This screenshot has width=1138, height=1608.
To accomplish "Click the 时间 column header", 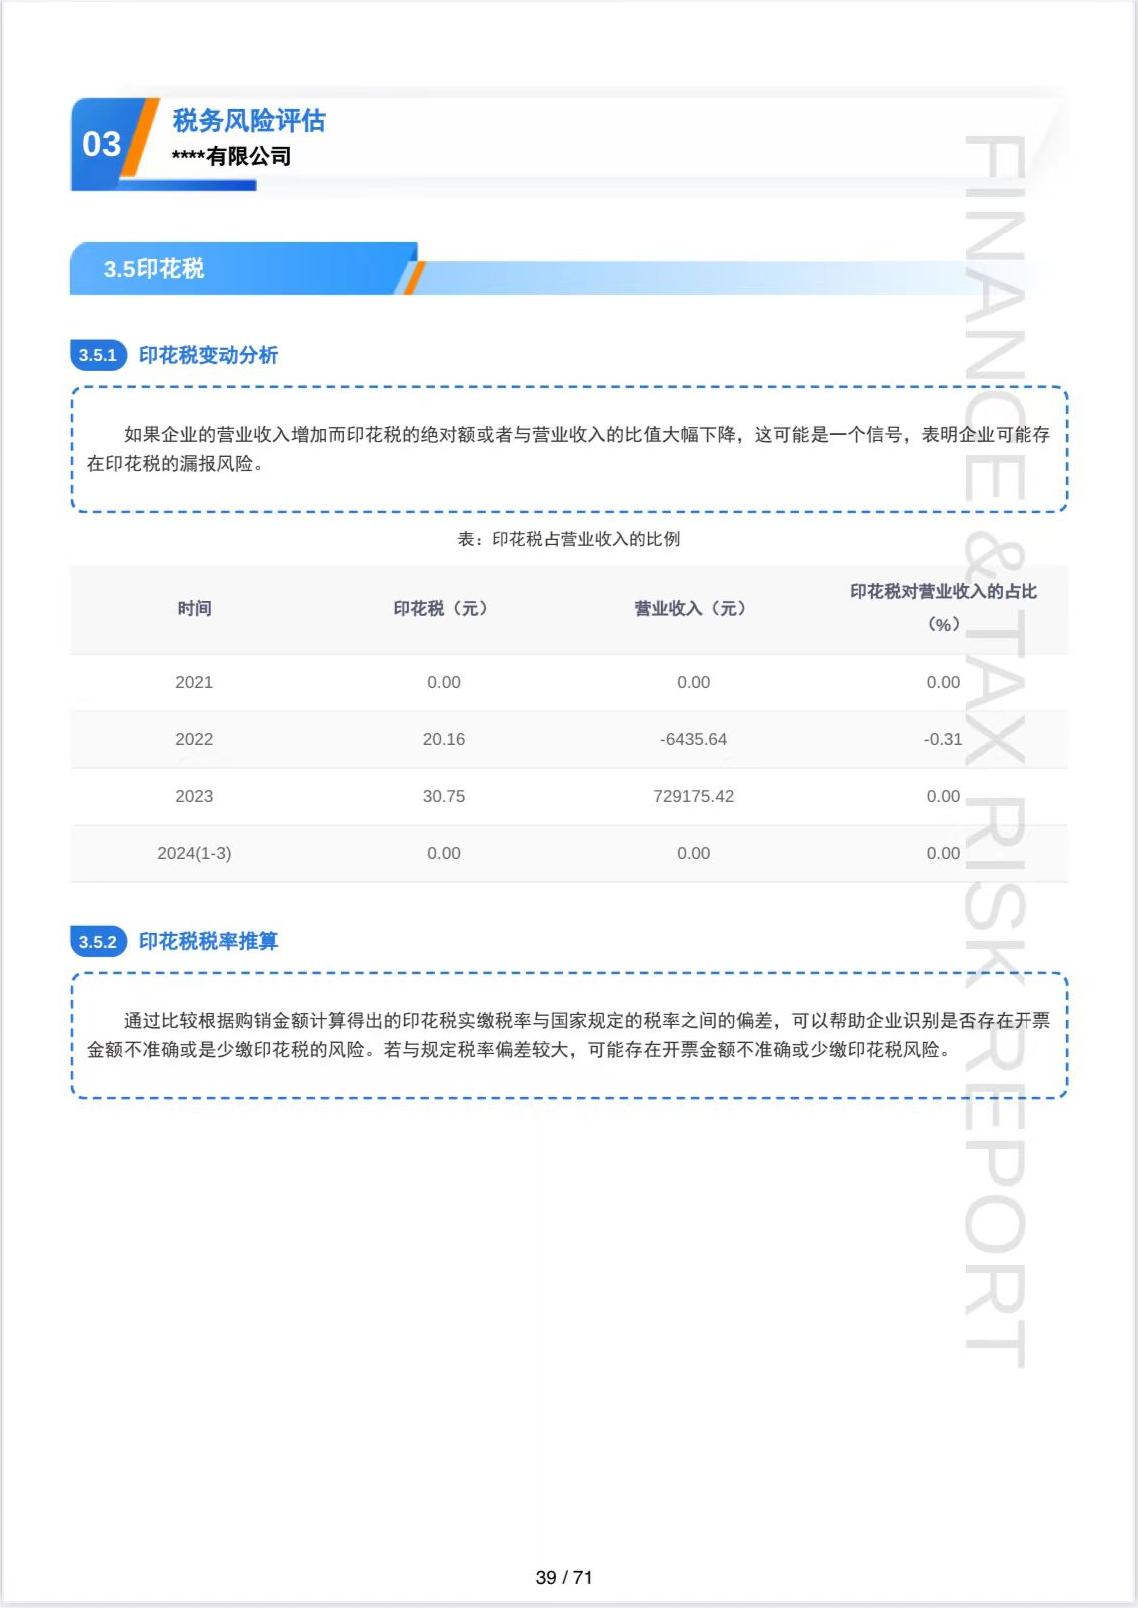I will (194, 608).
